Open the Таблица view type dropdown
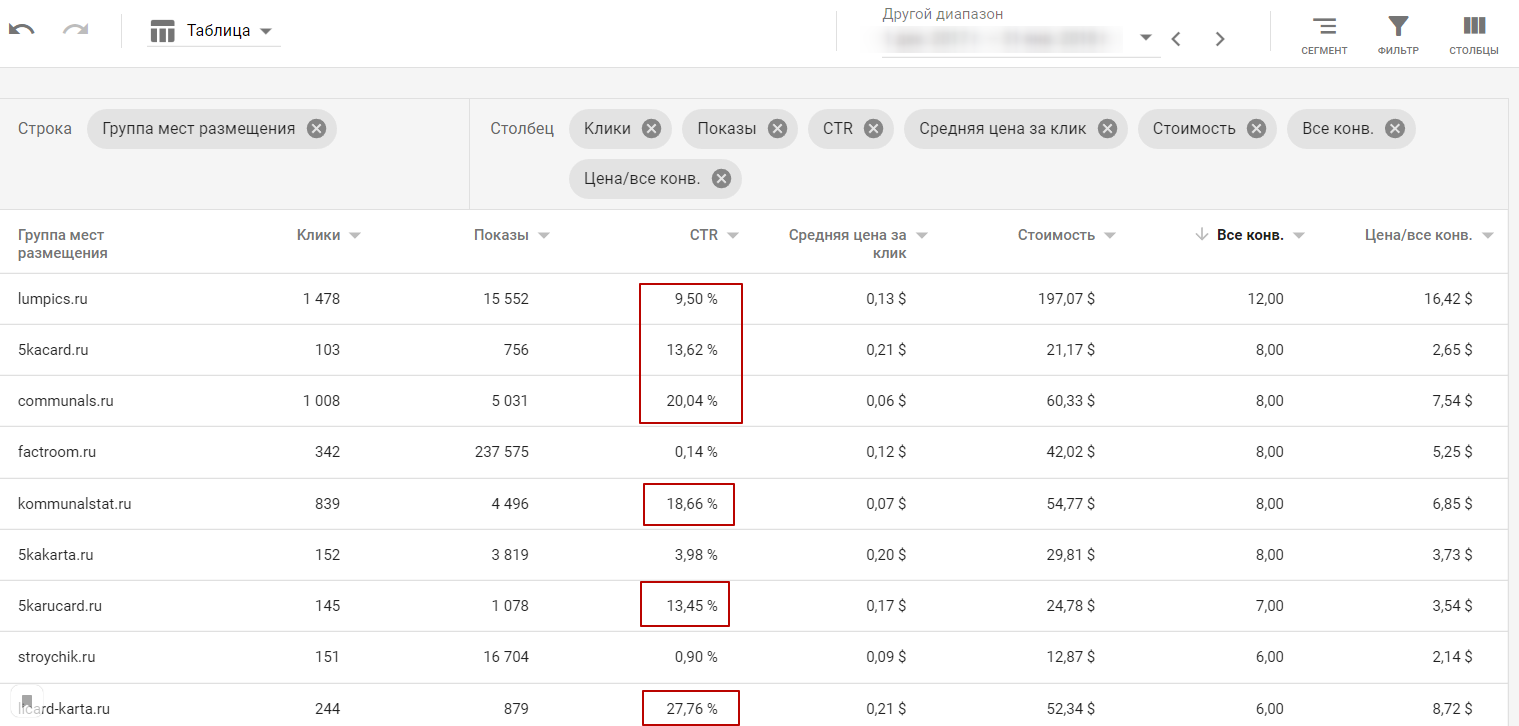Screen dimensions: 1519x726 tap(213, 31)
